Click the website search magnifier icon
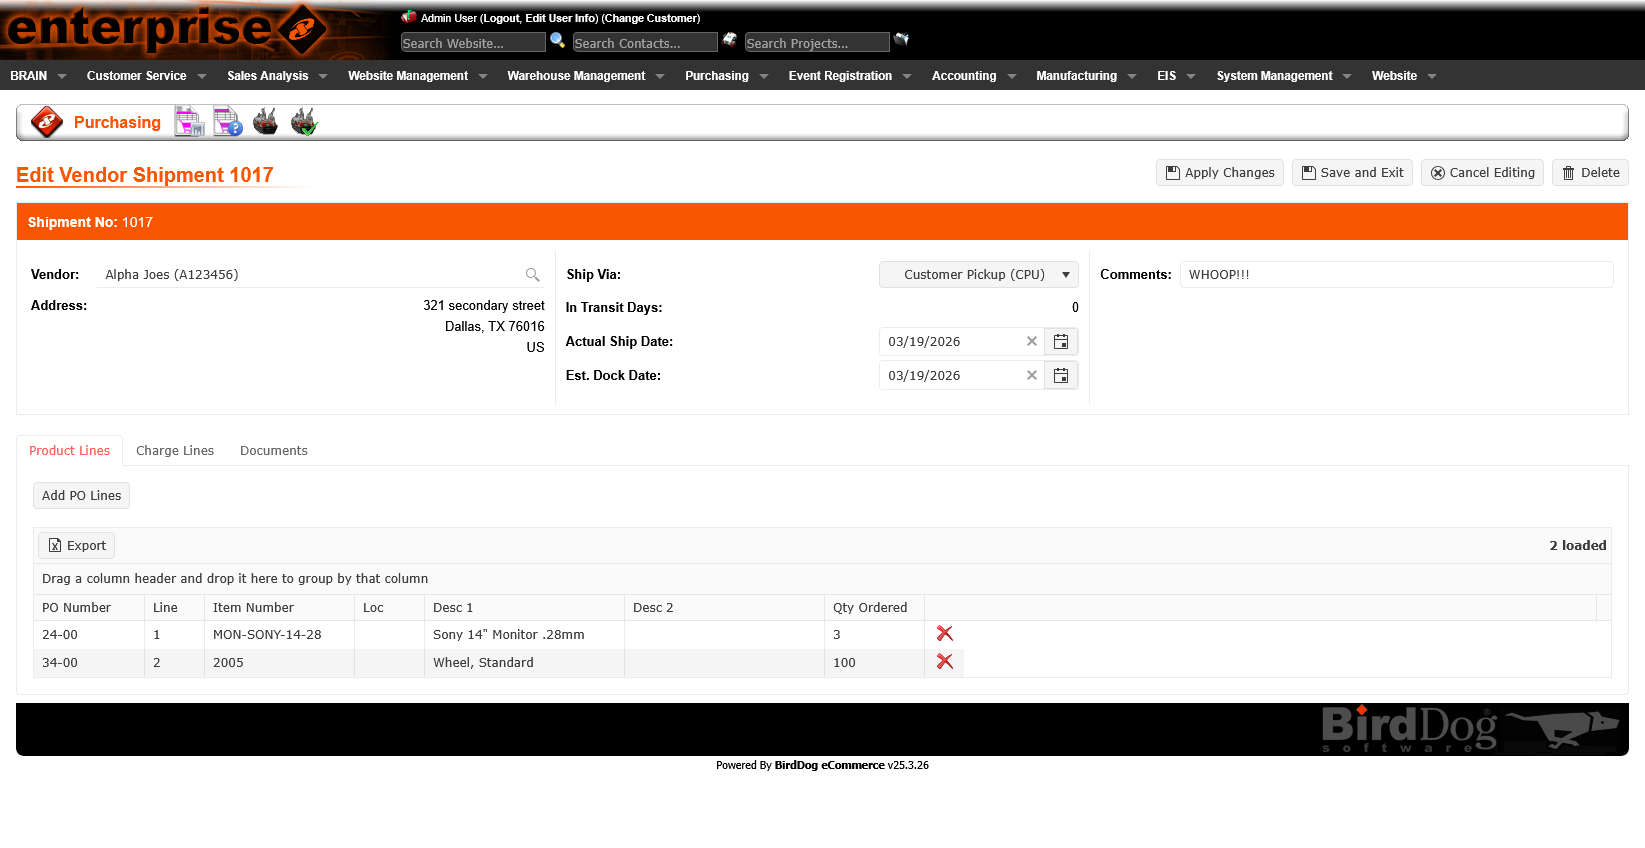Screen dimensions: 1645x848 click(x=557, y=40)
